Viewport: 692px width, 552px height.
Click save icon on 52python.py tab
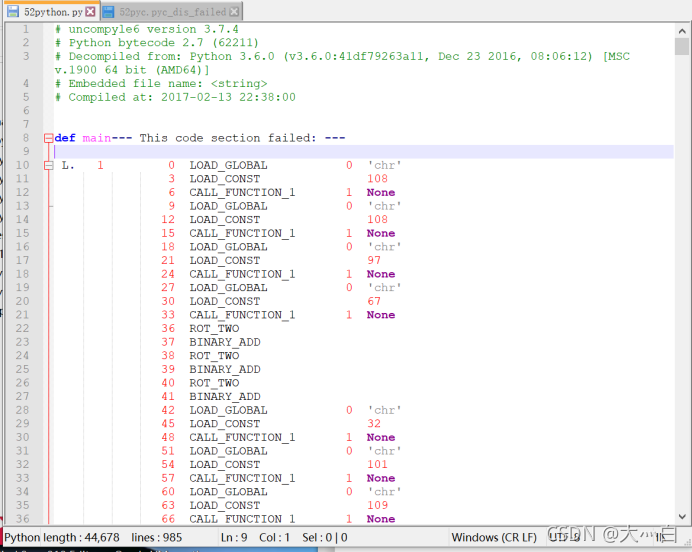13,12
